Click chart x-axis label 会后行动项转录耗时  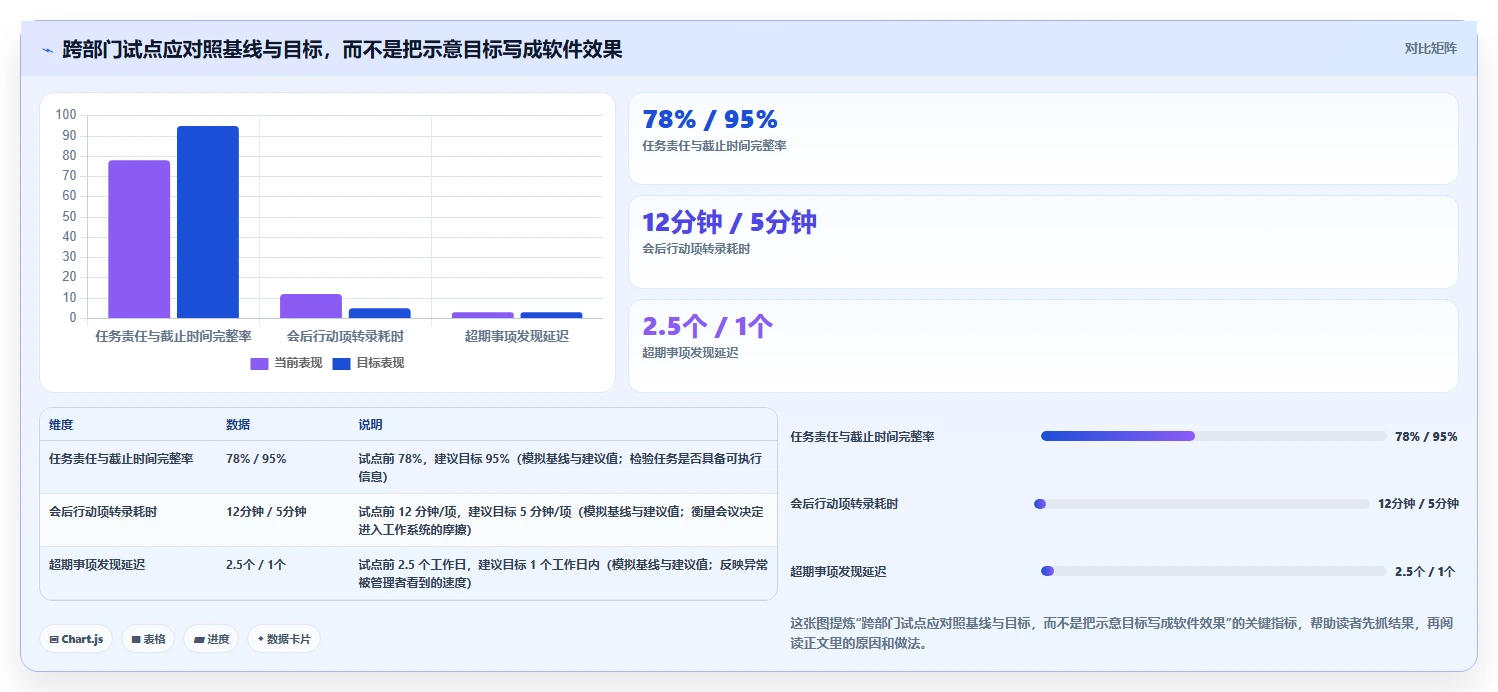point(345,337)
